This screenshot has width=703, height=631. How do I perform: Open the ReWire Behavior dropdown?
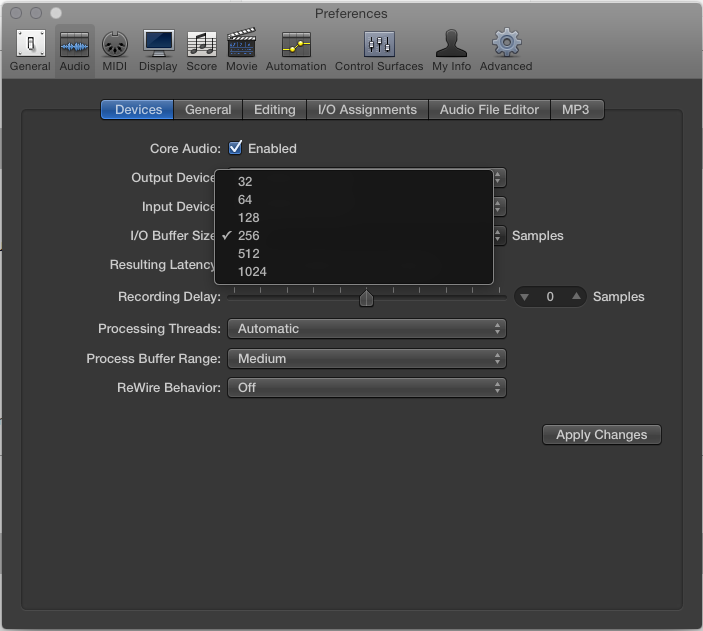click(x=367, y=388)
